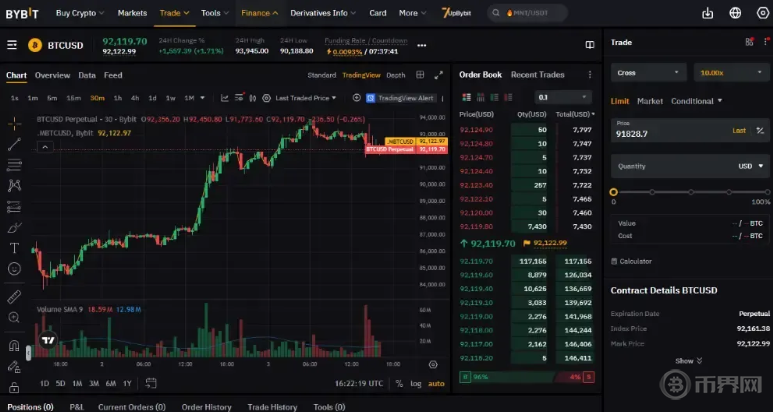Toggle auto scale on chart
This screenshot has height=412, width=773.
pos(436,383)
